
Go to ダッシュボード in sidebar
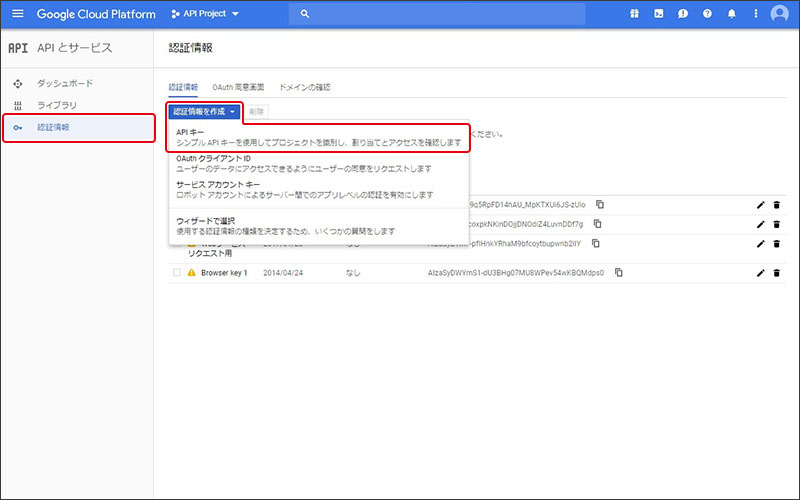[65, 83]
